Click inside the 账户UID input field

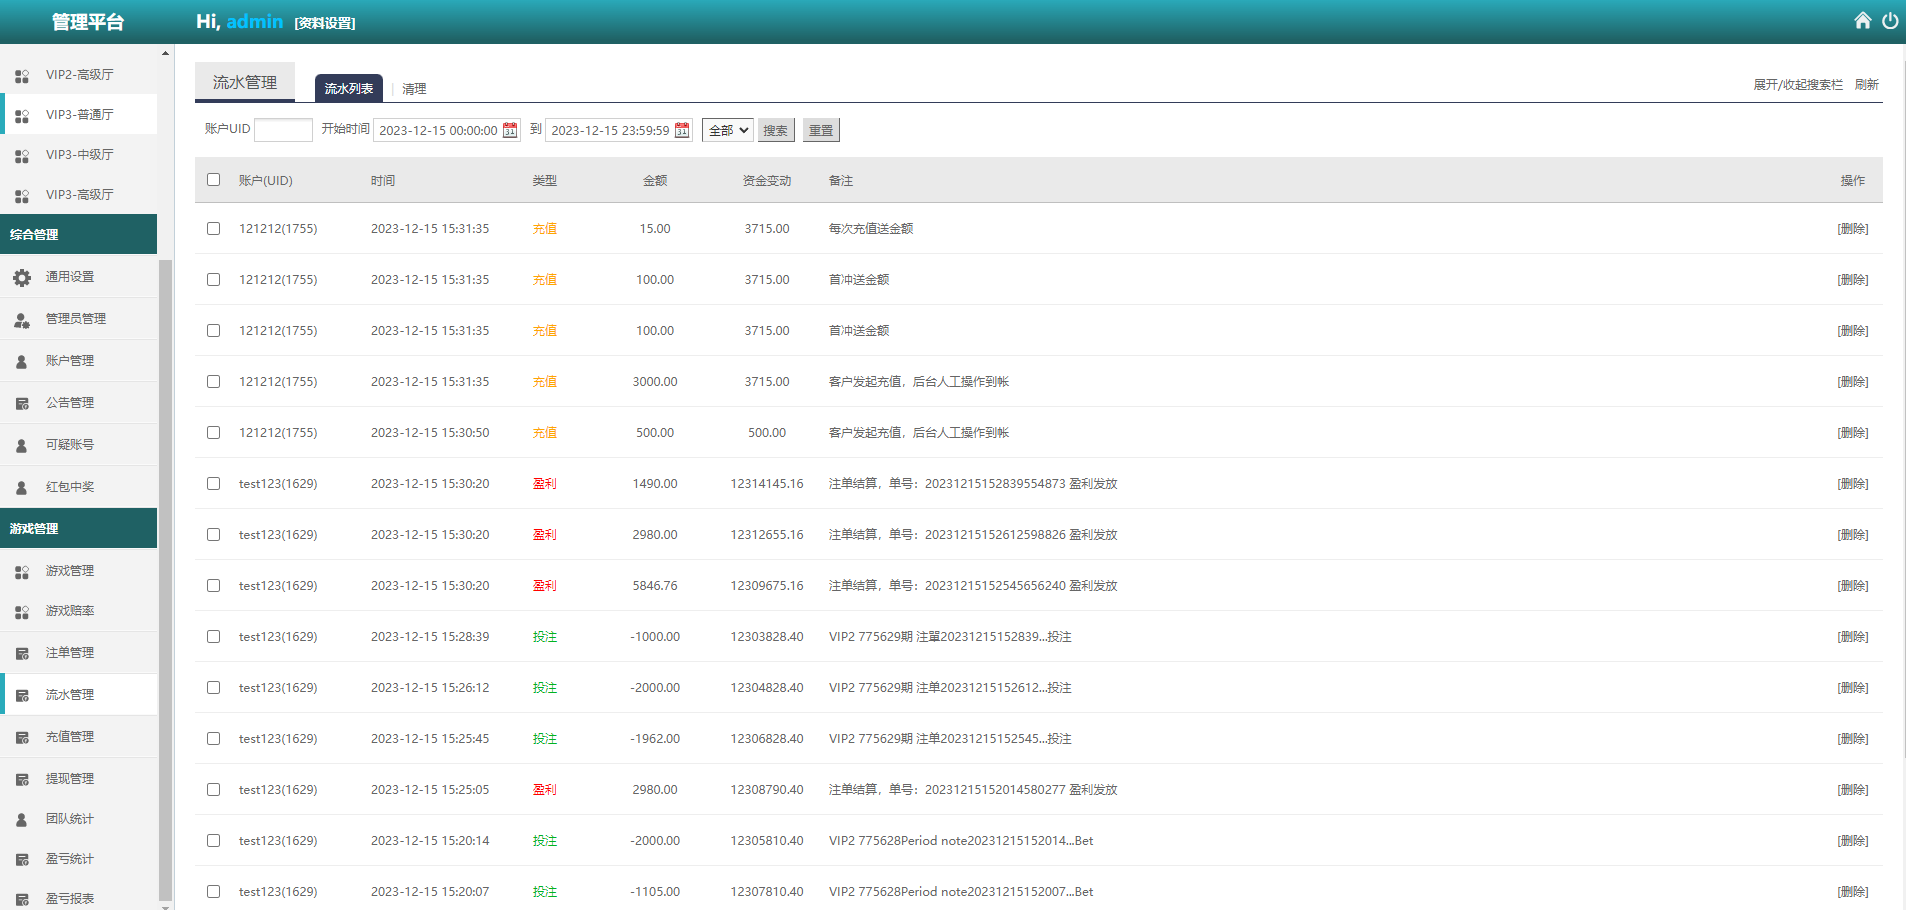283,129
